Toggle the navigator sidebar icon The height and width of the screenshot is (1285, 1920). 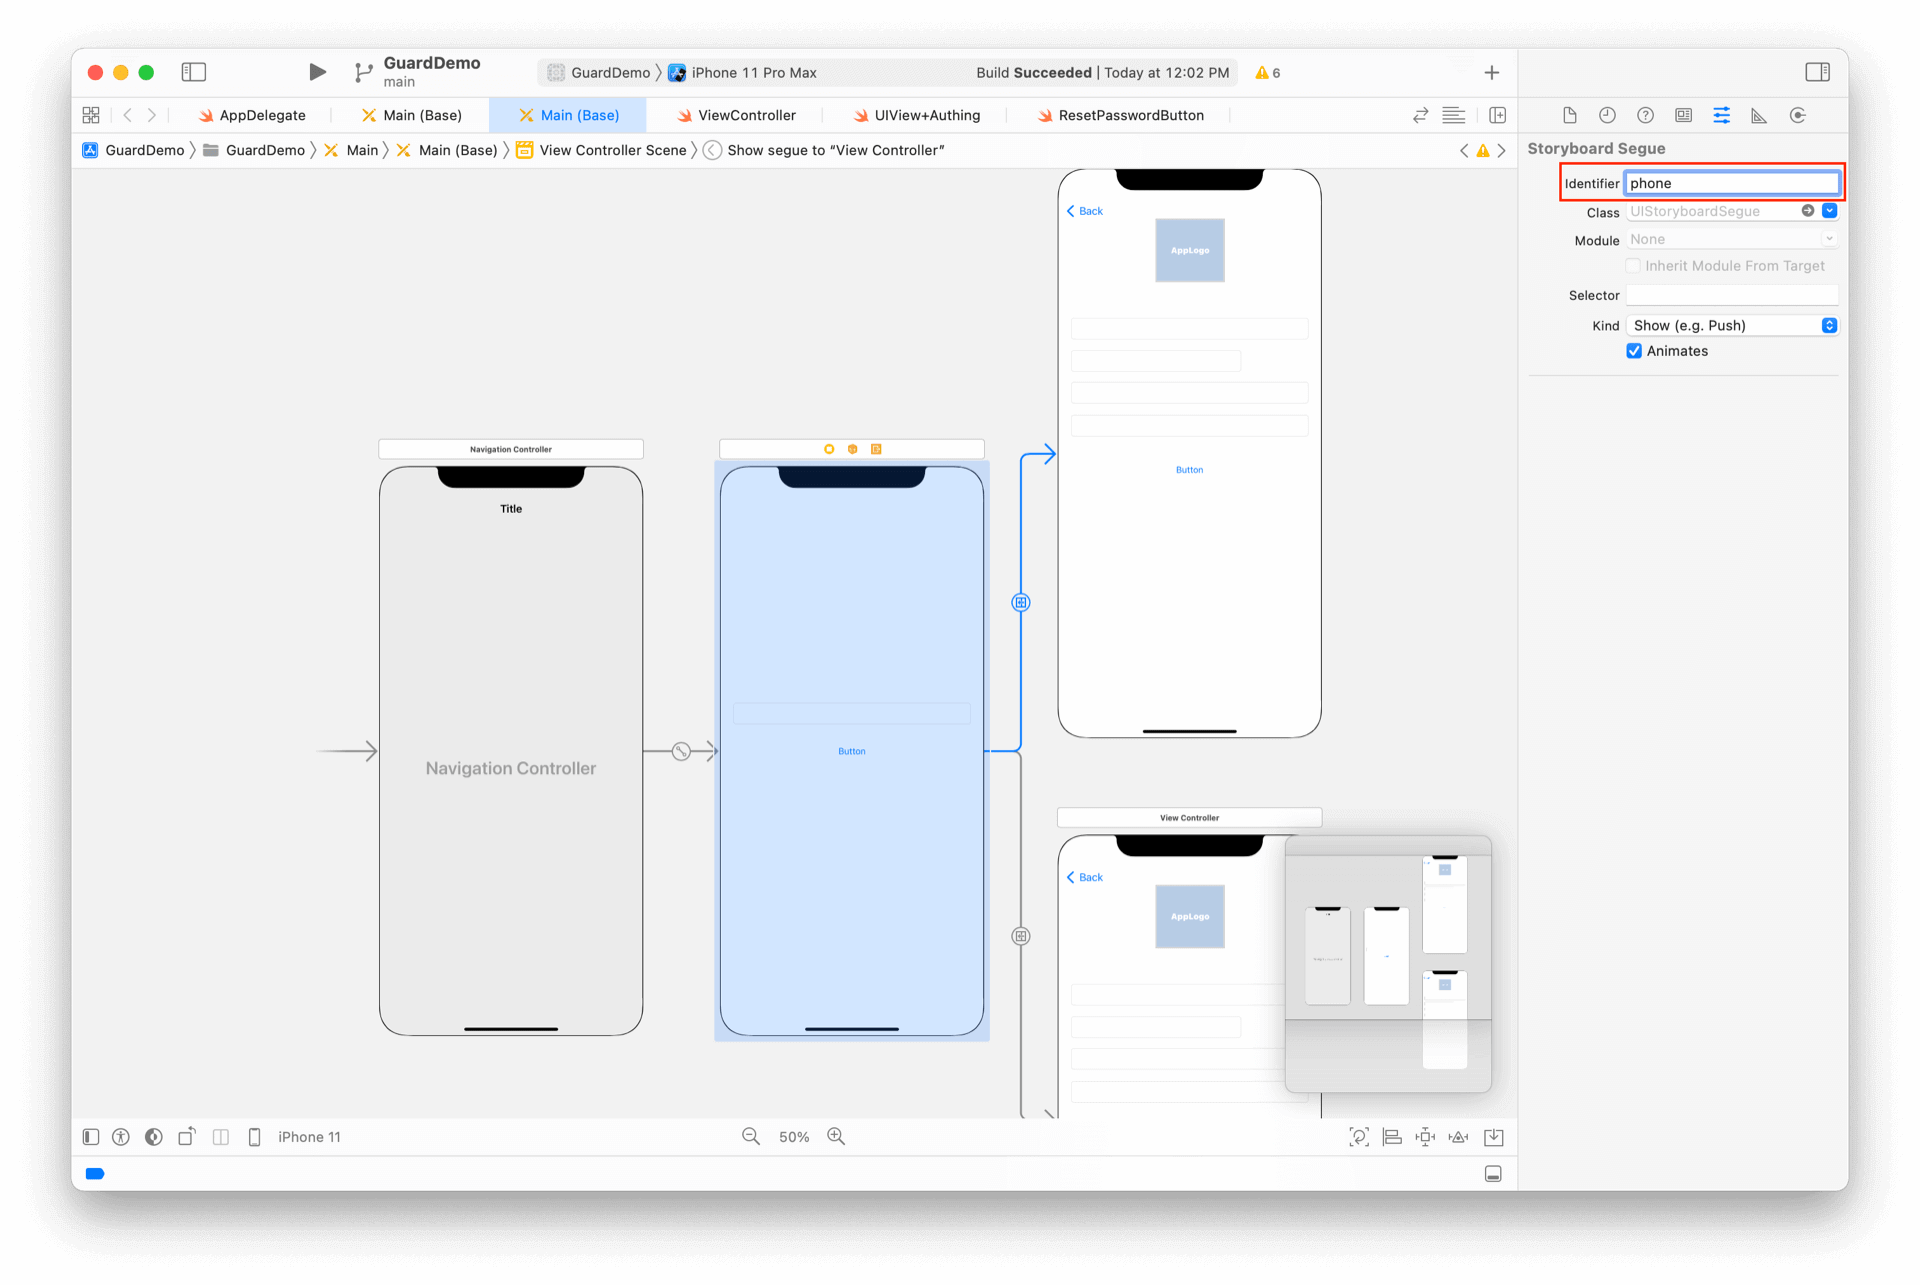(x=193, y=72)
